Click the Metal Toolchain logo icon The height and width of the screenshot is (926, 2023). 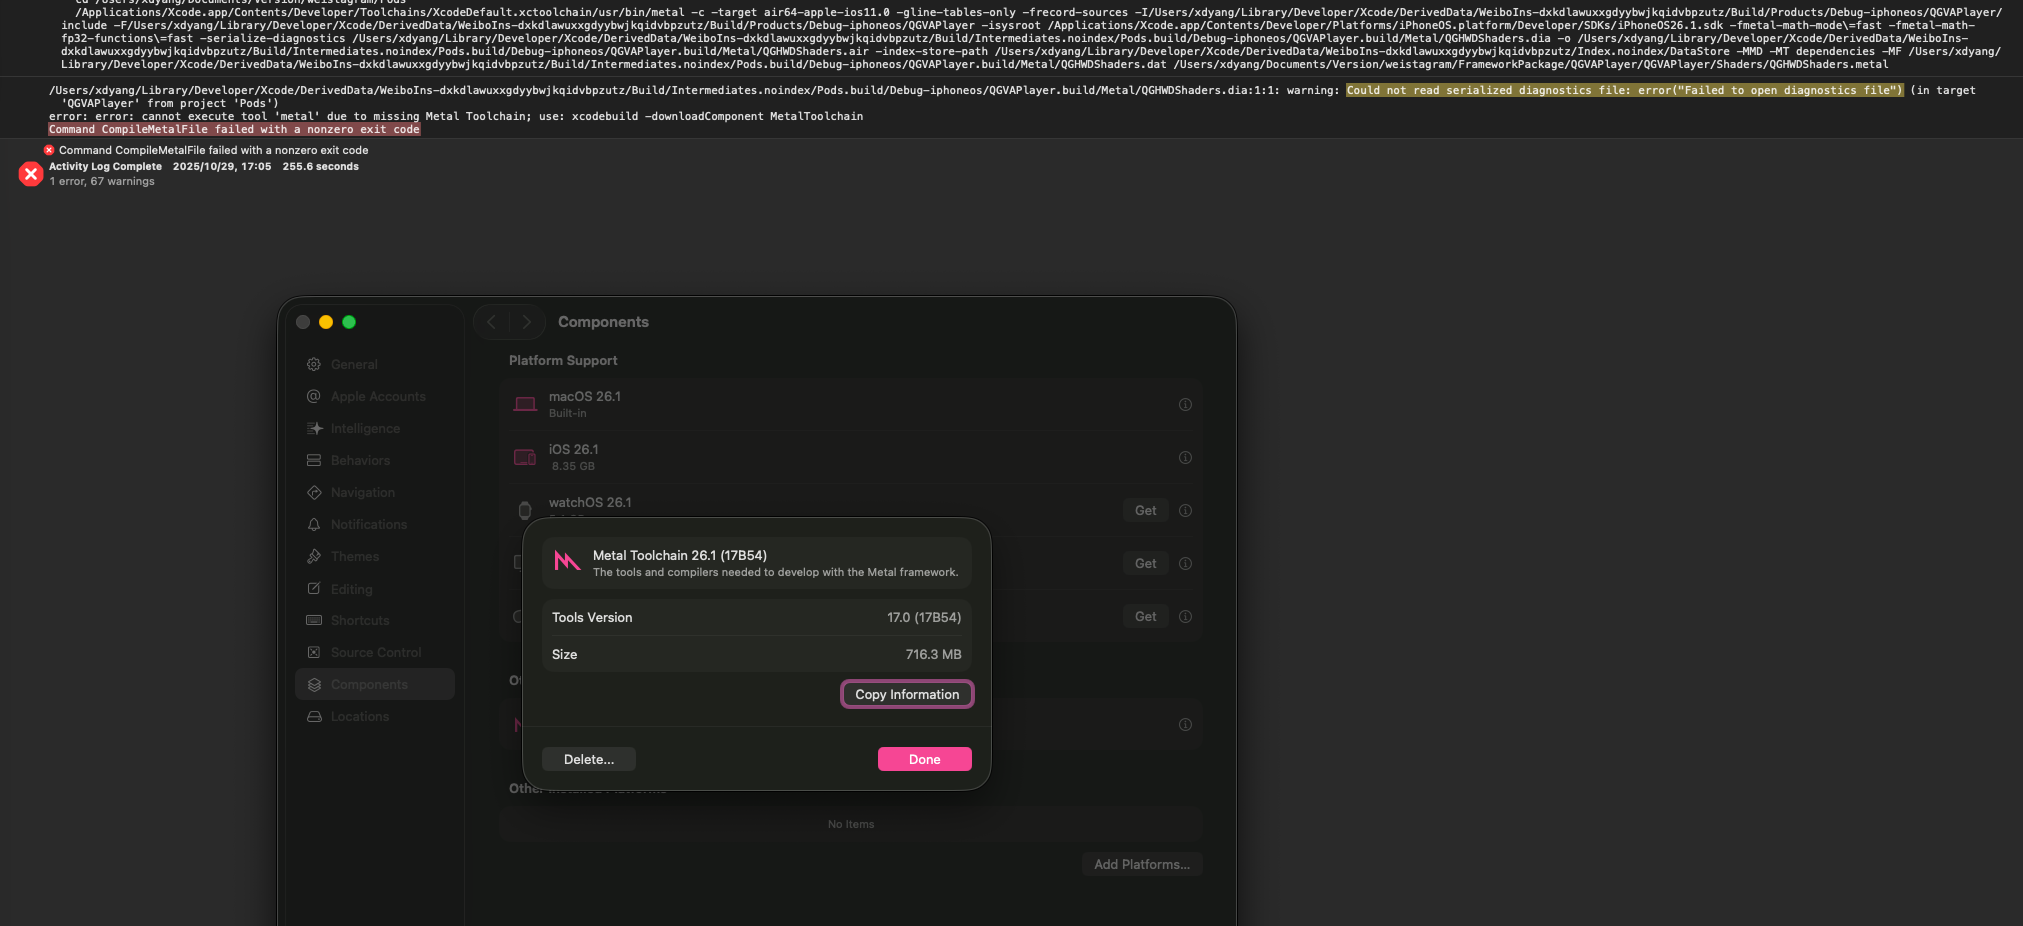click(567, 562)
